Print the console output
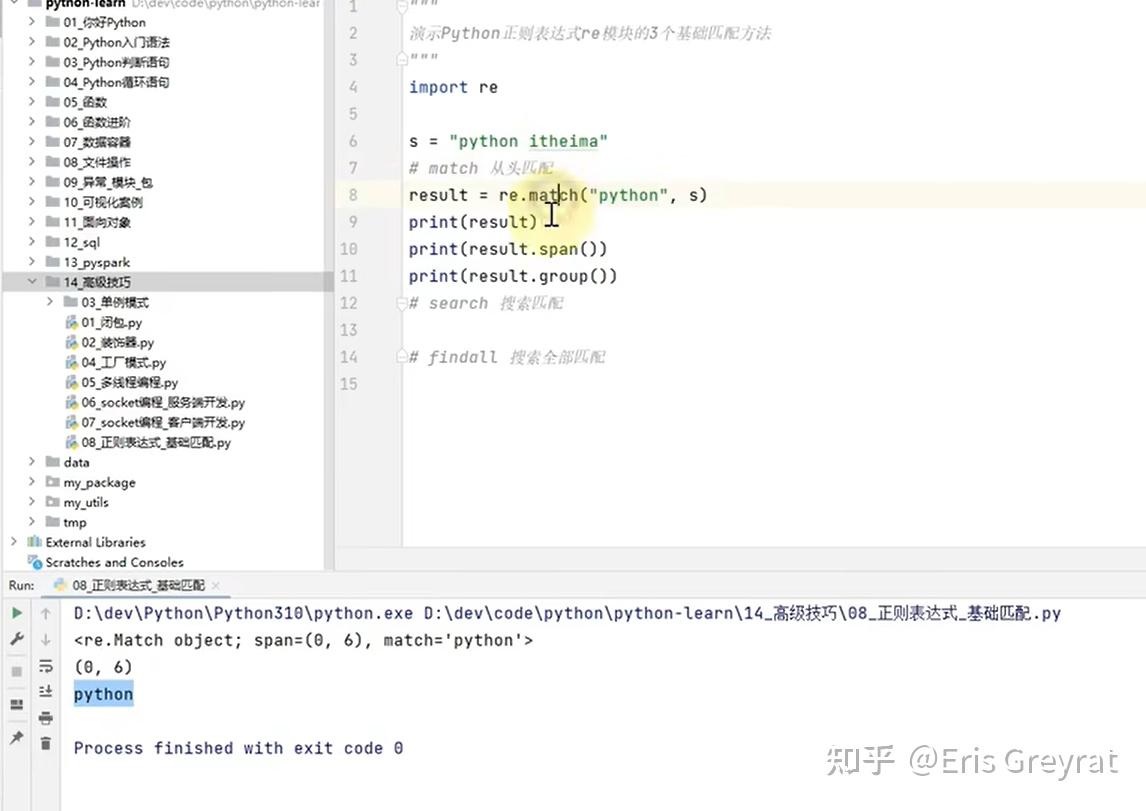1146x811 pixels. tap(46, 718)
